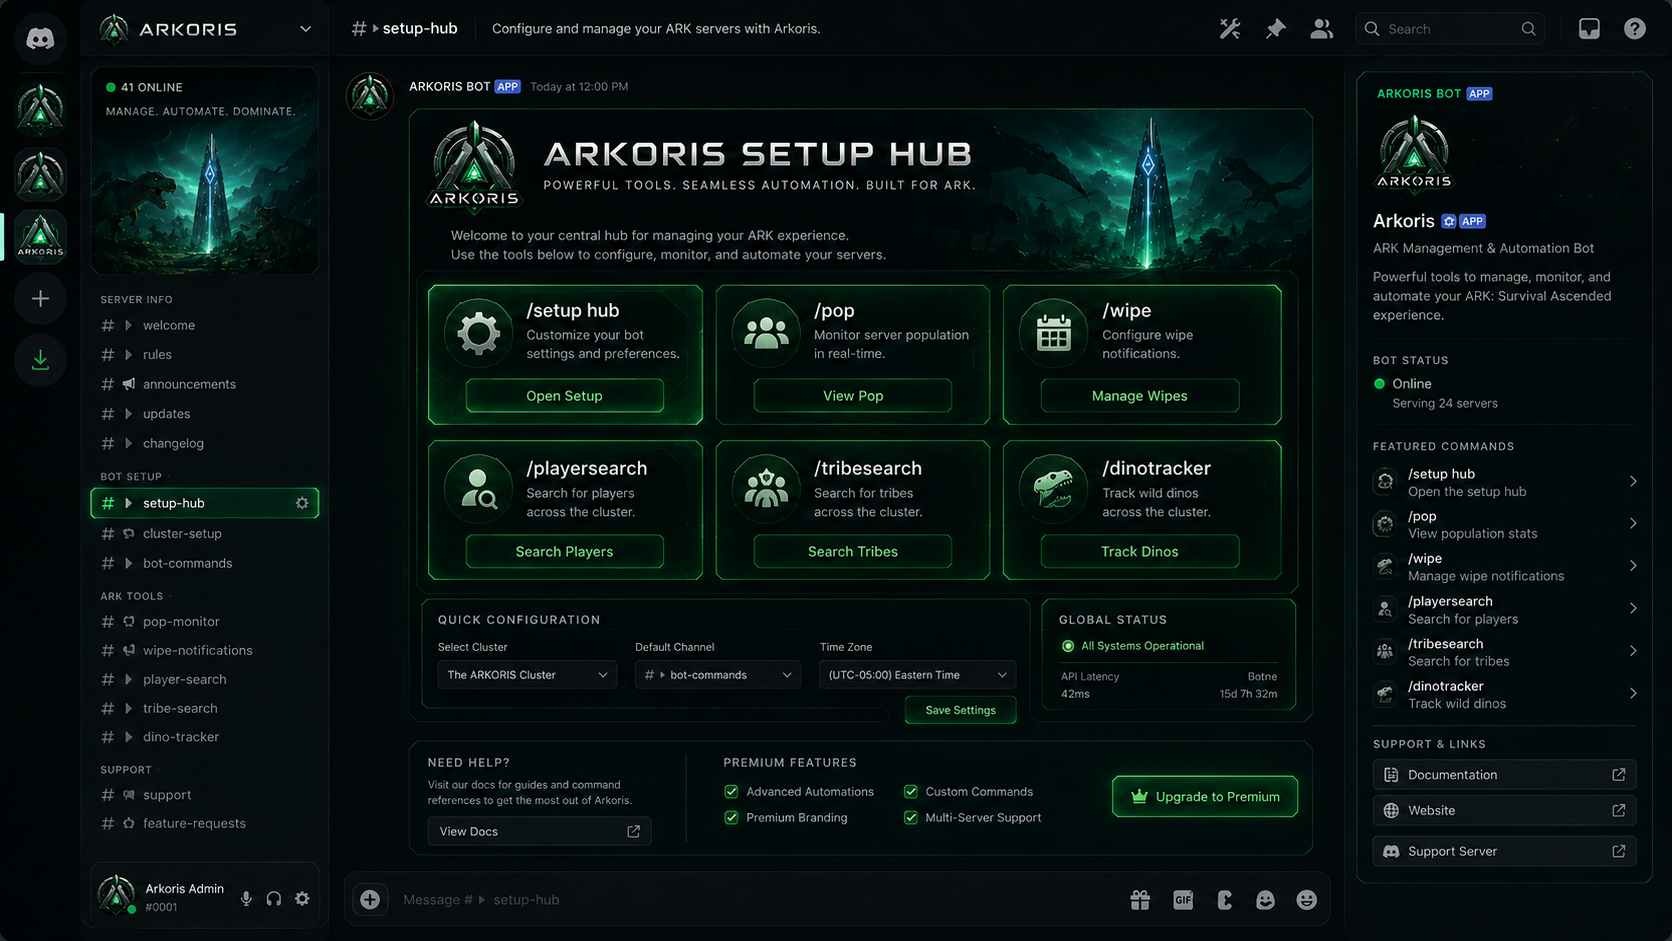Click the add a server plus icon
Image resolution: width=1672 pixels, height=941 pixels.
(40, 299)
